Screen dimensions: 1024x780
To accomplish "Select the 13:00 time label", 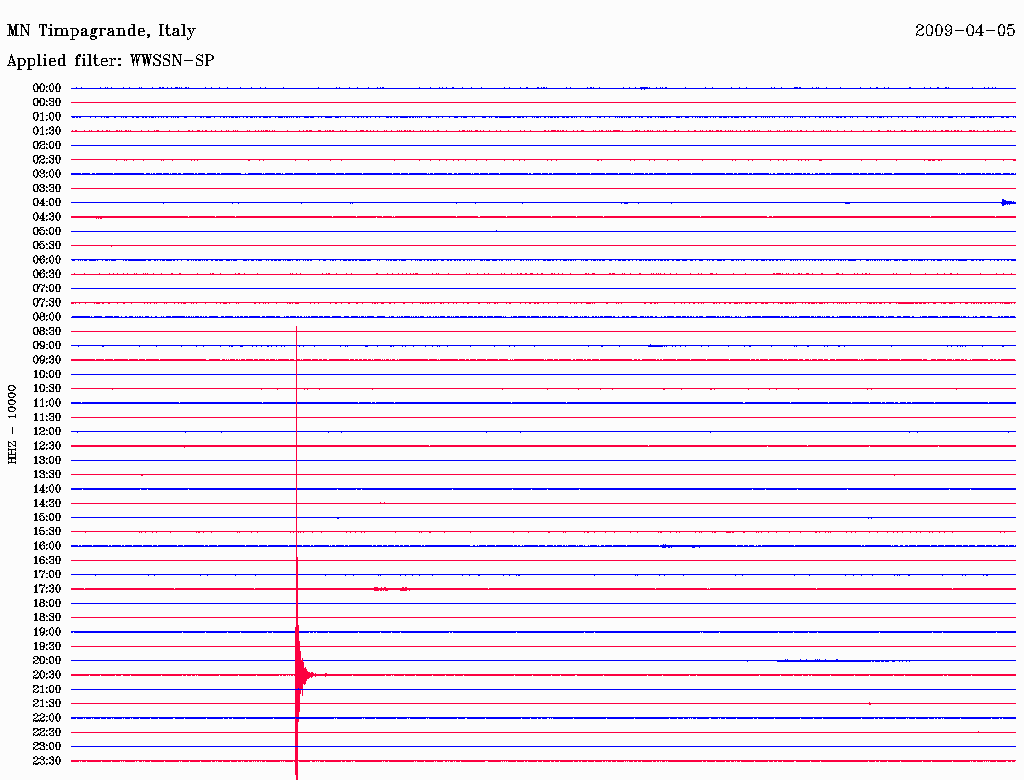I will (47, 460).
